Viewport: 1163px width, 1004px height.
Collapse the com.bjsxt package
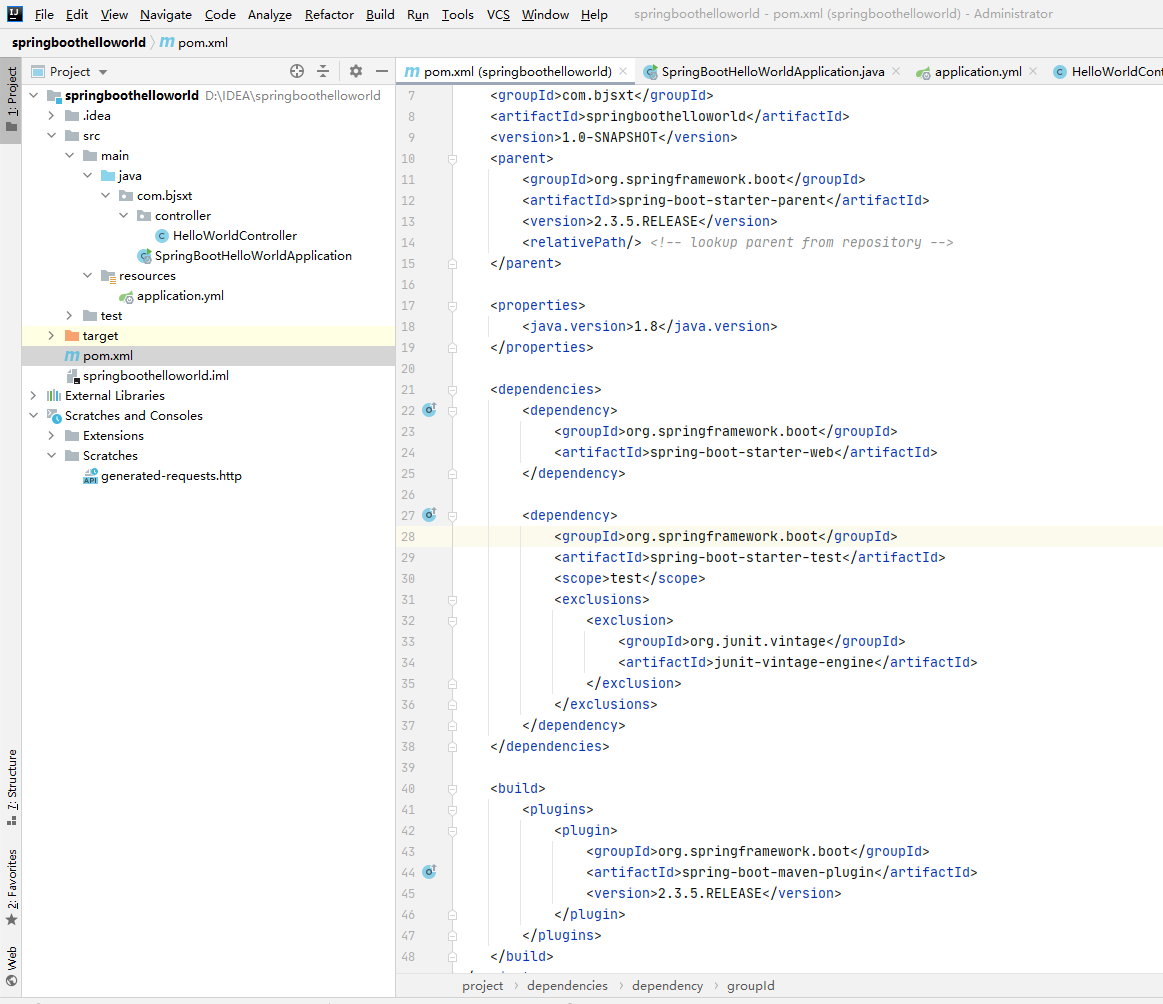click(105, 196)
